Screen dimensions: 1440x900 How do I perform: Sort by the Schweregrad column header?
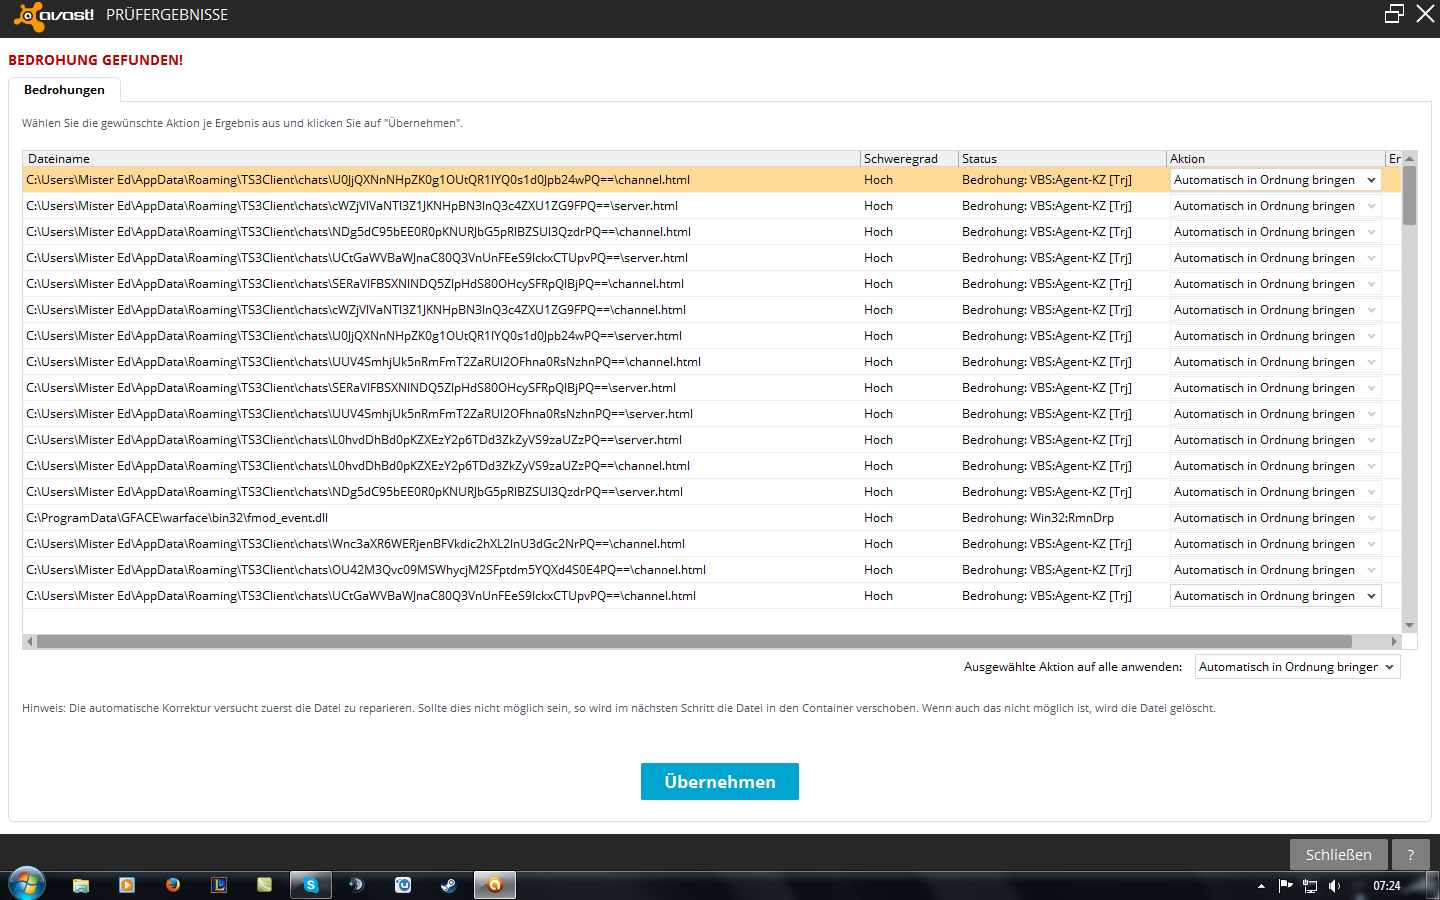click(x=909, y=158)
